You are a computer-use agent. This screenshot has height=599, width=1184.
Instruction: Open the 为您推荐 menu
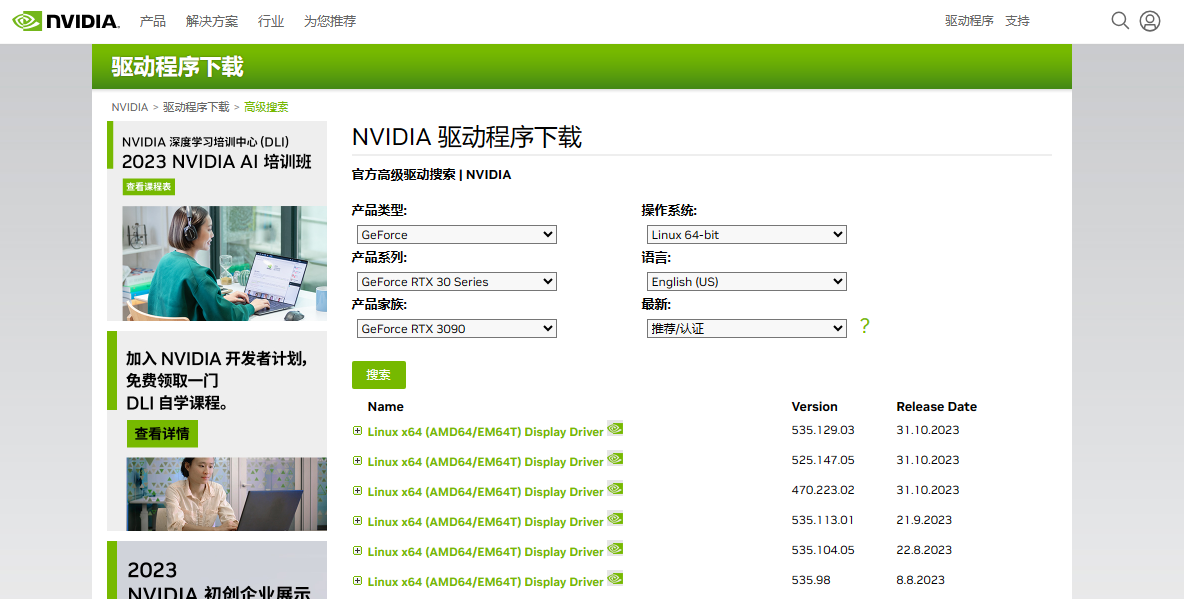(329, 21)
